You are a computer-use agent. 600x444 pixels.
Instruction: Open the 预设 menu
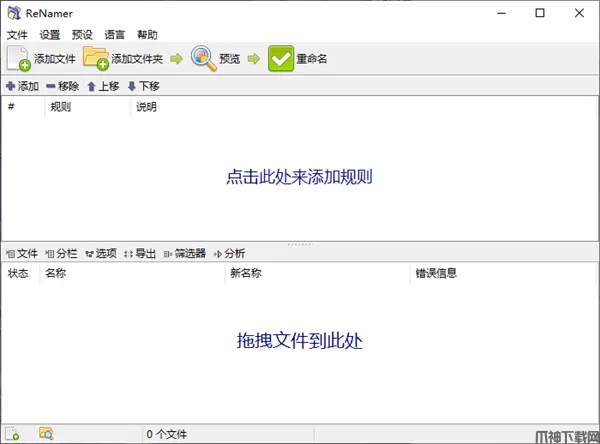tap(82, 35)
